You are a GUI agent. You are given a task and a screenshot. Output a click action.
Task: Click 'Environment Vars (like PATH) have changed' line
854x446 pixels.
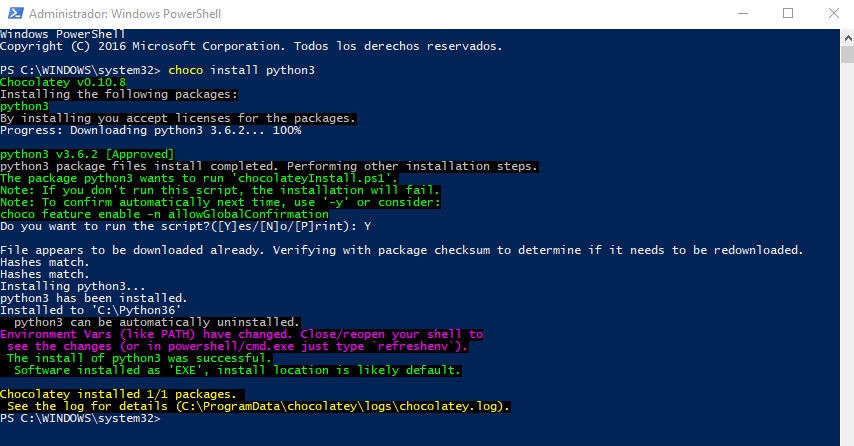coord(242,334)
